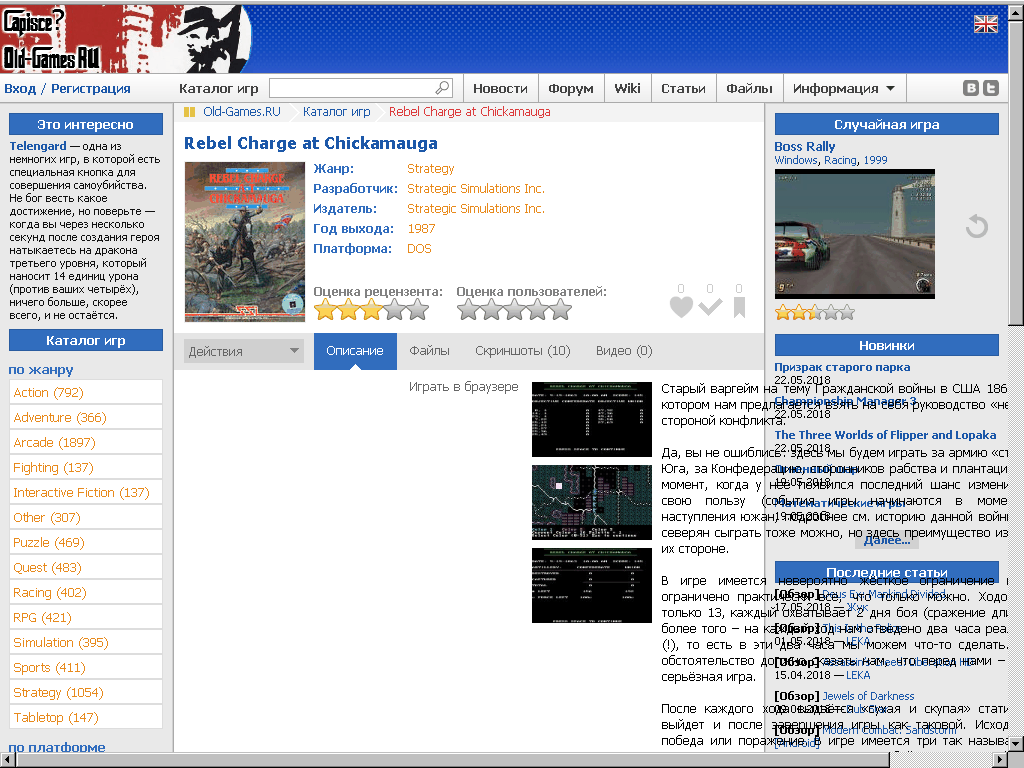Browse the Quest (483) genre
1024x768 pixels.
[x=86, y=568]
